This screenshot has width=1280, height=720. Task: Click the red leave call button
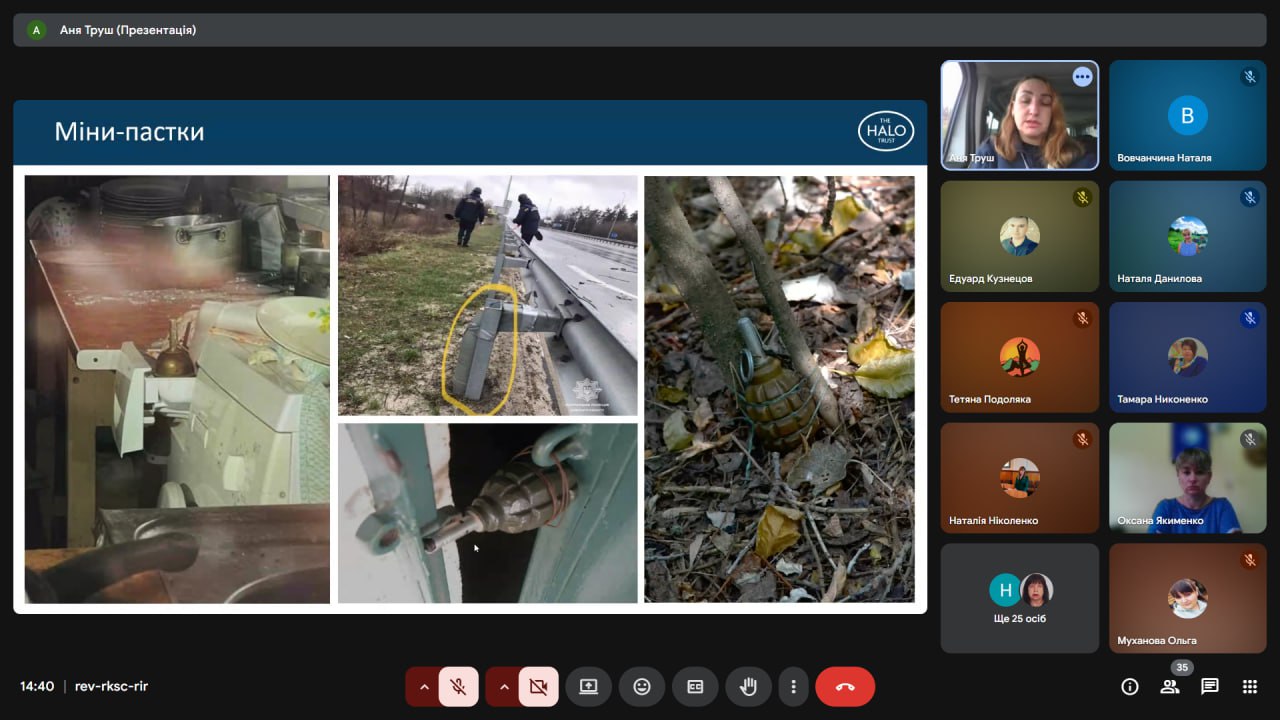click(845, 687)
